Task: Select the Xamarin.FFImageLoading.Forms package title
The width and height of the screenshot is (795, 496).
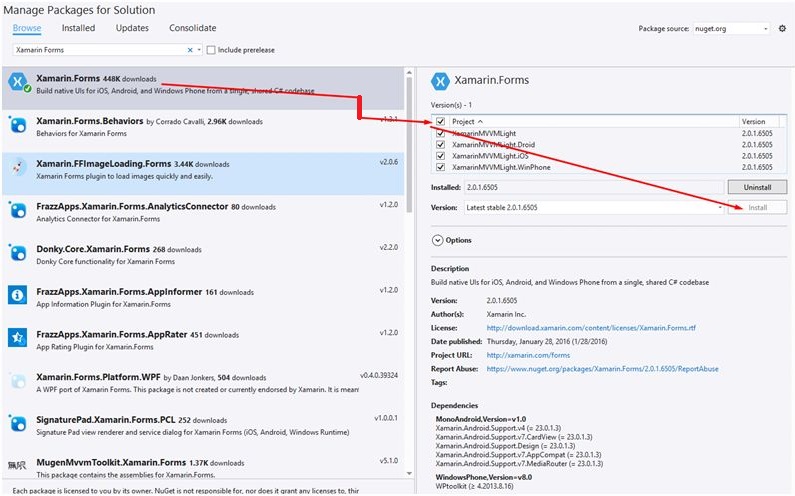Action: click(103, 164)
